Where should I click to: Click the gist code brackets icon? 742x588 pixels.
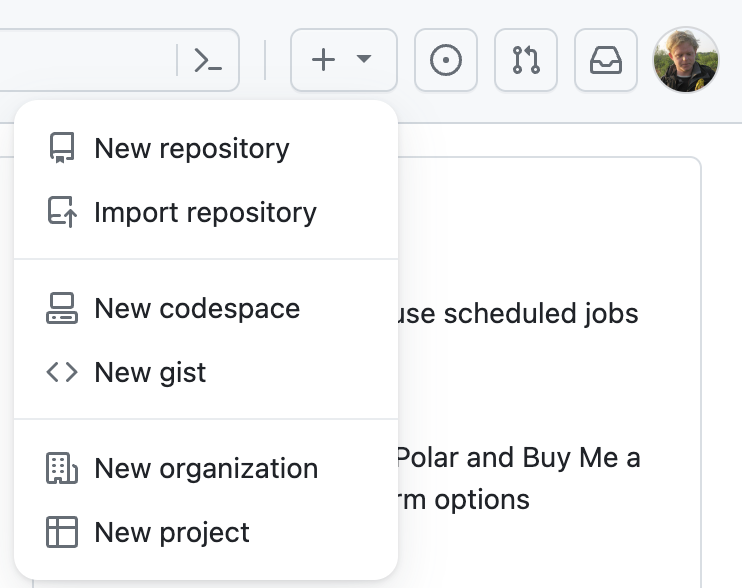pyautogui.click(x=62, y=372)
